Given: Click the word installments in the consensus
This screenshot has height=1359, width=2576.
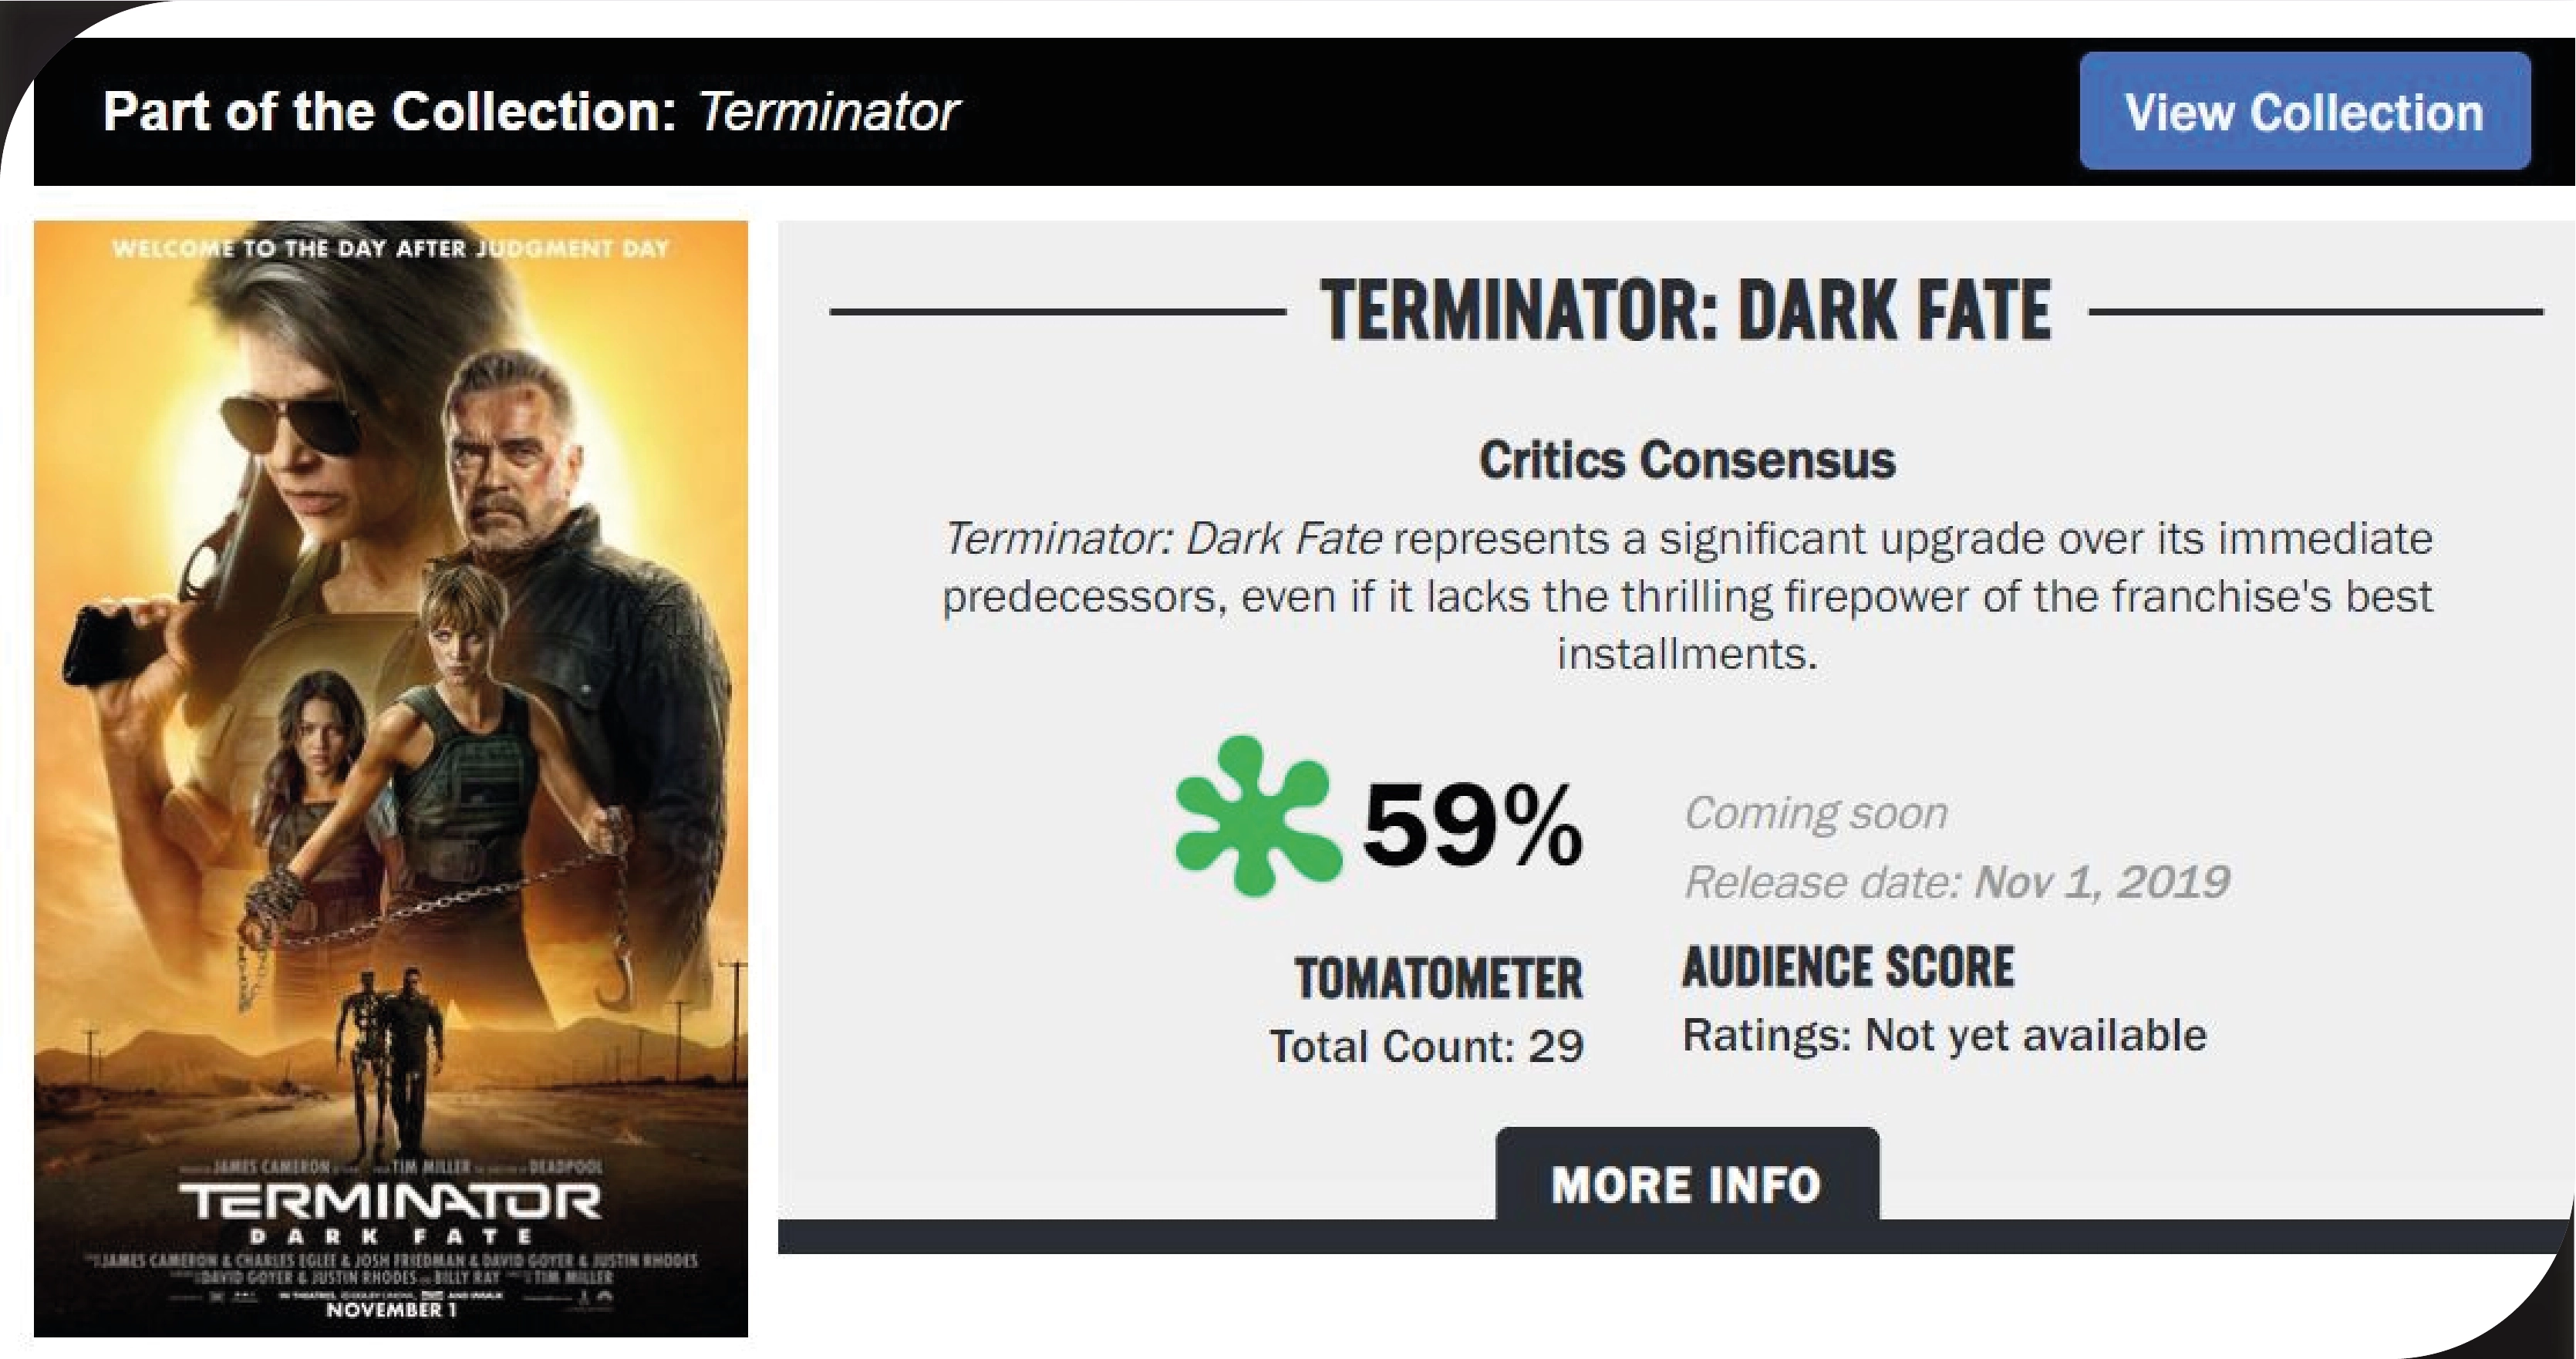Looking at the screenshot, I should point(1686,654).
